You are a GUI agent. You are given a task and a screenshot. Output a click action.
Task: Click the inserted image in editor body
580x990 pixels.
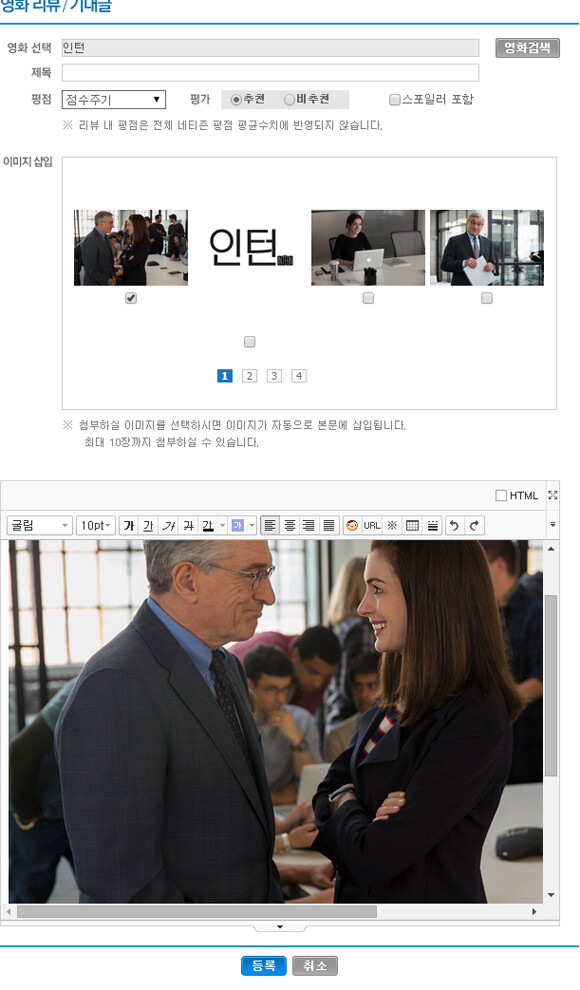point(276,721)
